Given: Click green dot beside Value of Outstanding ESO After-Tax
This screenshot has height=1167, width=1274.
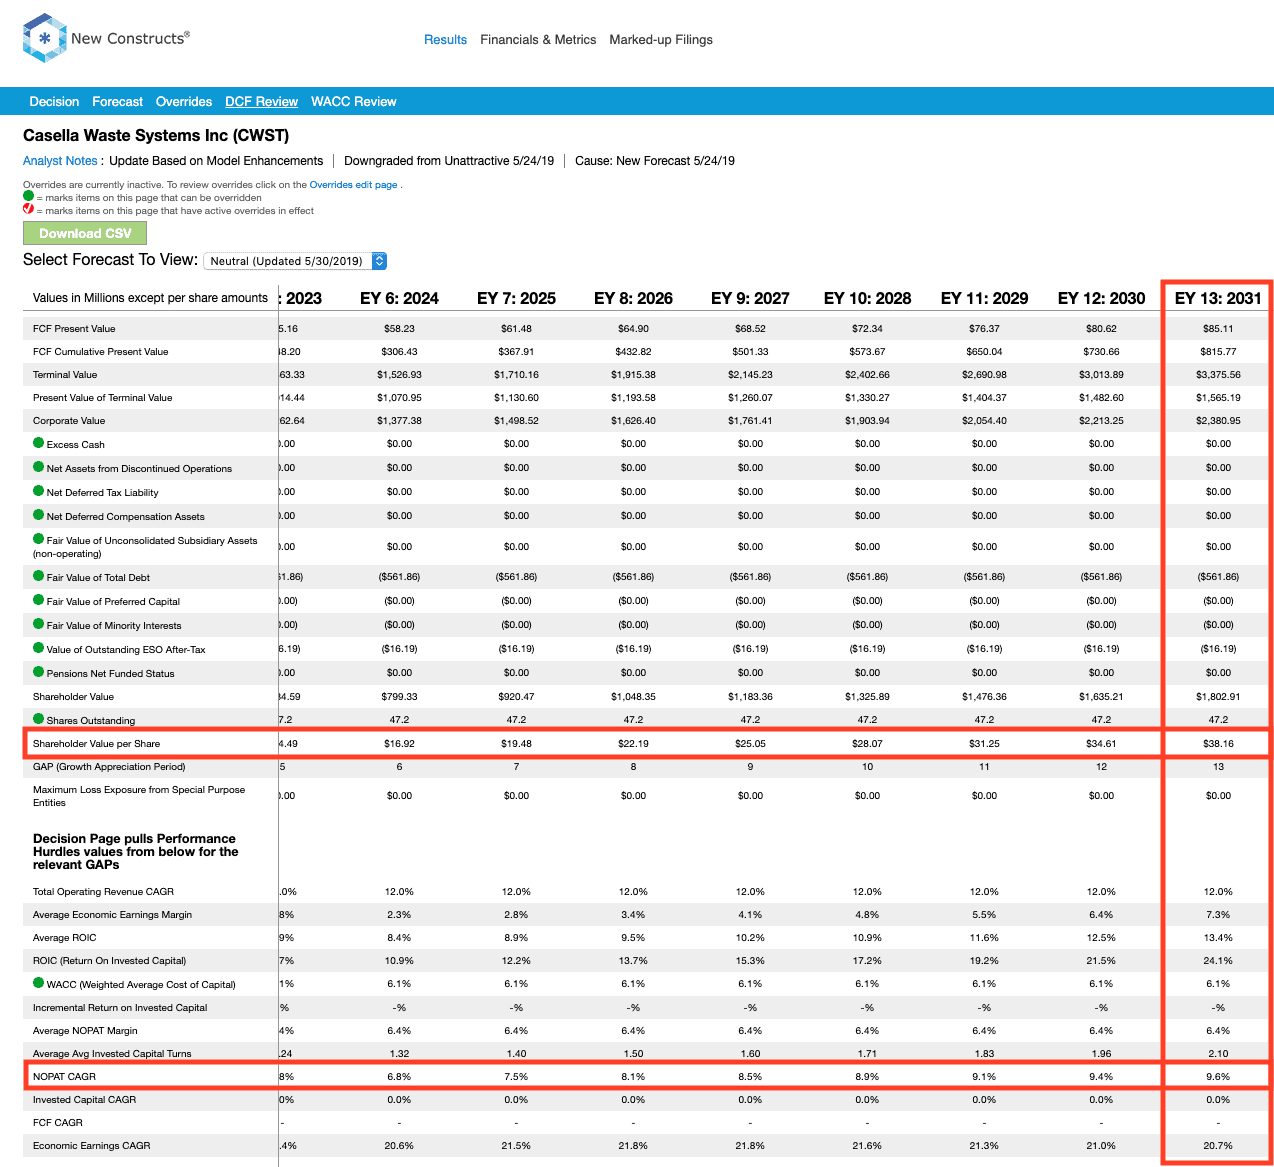Looking at the screenshot, I should [39, 648].
